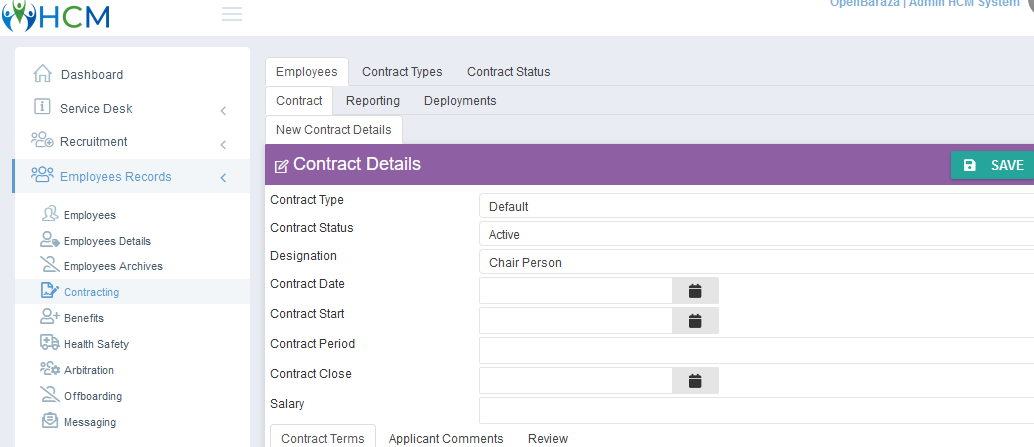The image size is (1034, 447).
Task: Expand the Recruitment menu chevron
Action: click(223, 144)
